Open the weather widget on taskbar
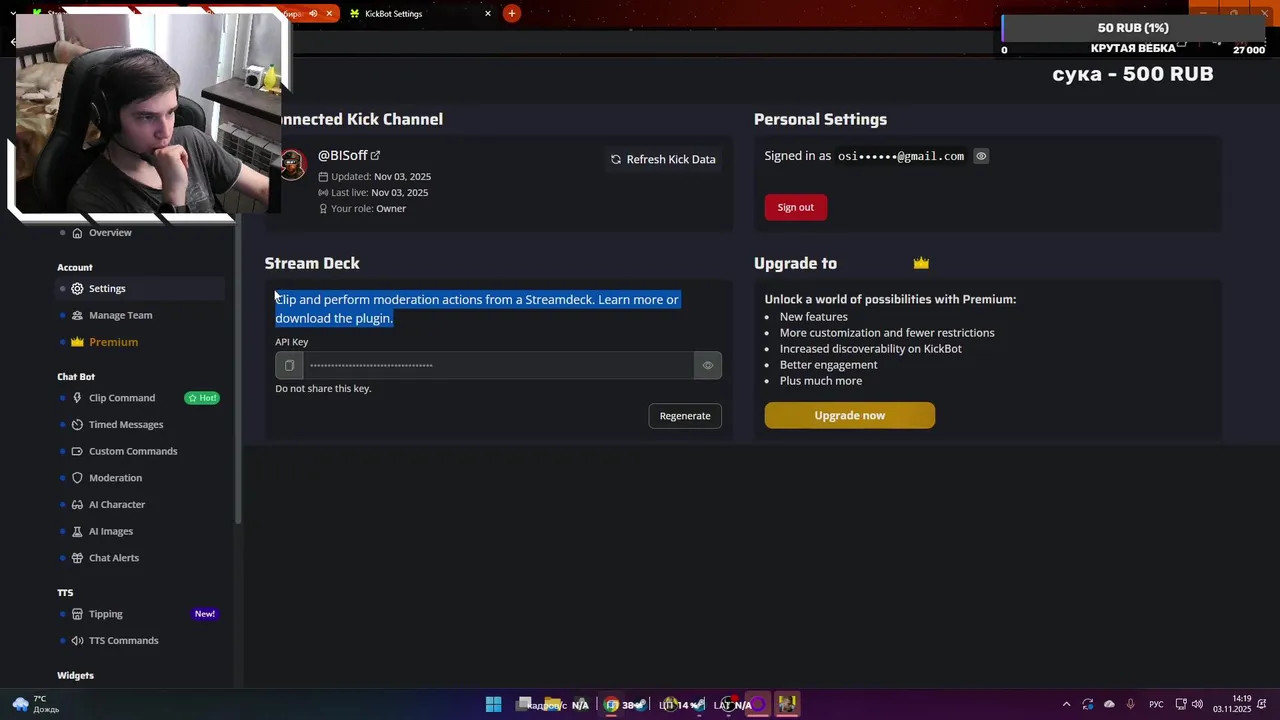This screenshot has width=1280, height=720. [34, 704]
